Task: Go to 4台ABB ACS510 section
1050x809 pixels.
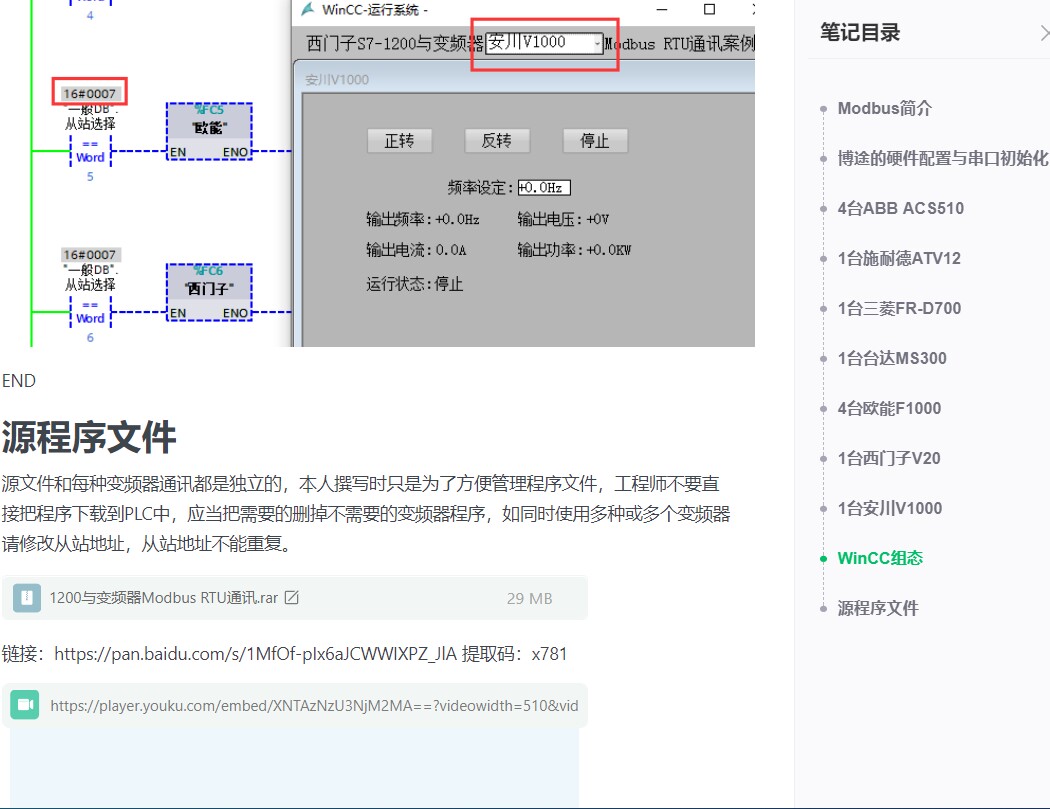Action: (x=900, y=208)
